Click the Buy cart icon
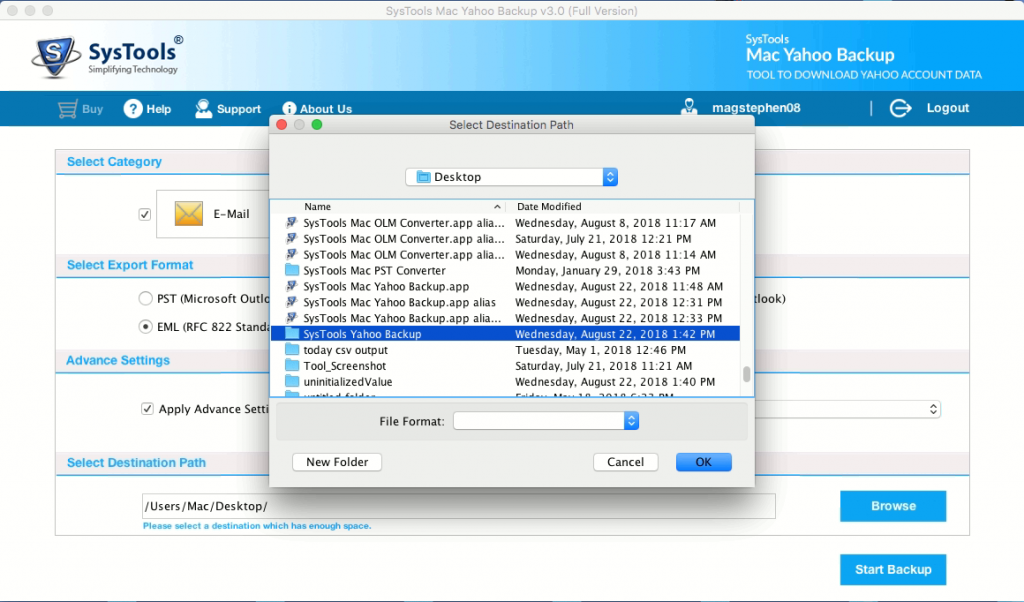Screen dimensions: 1024x602 67,109
